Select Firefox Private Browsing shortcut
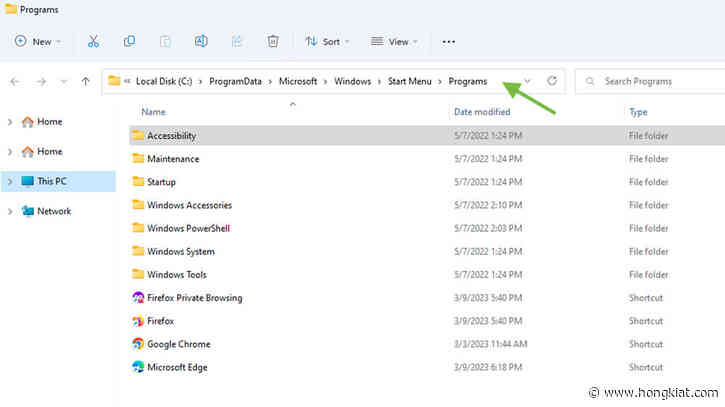The image size is (725, 407). 195,298
